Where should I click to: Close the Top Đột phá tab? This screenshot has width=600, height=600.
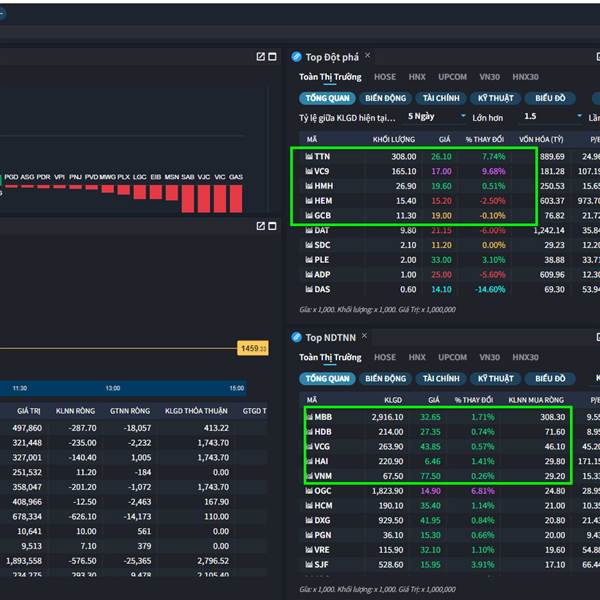click(368, 56)
